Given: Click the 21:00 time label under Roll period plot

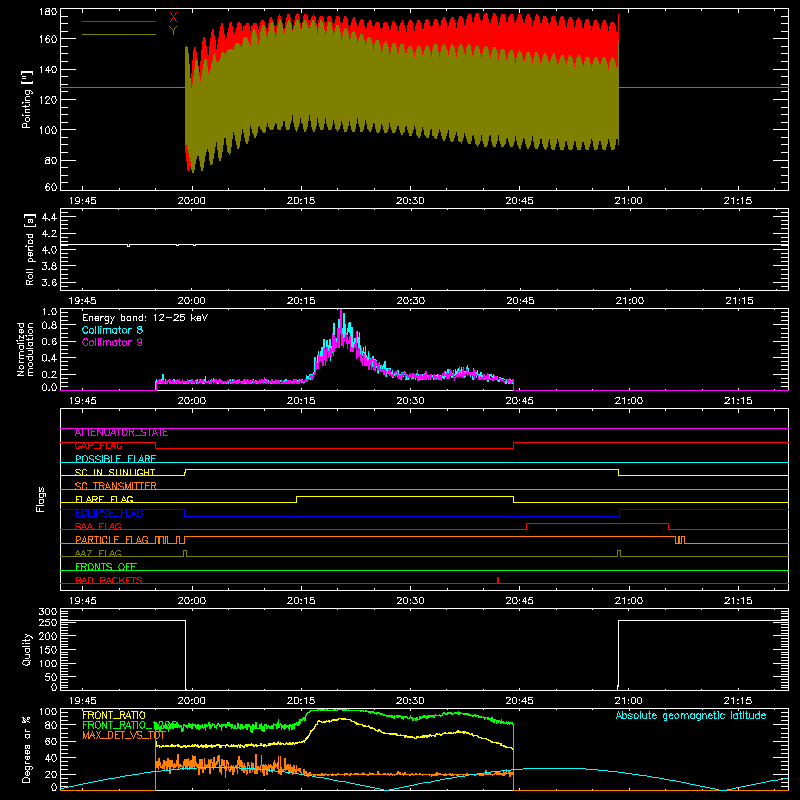Looking at the screenshot, I should (x=629, y=301).
